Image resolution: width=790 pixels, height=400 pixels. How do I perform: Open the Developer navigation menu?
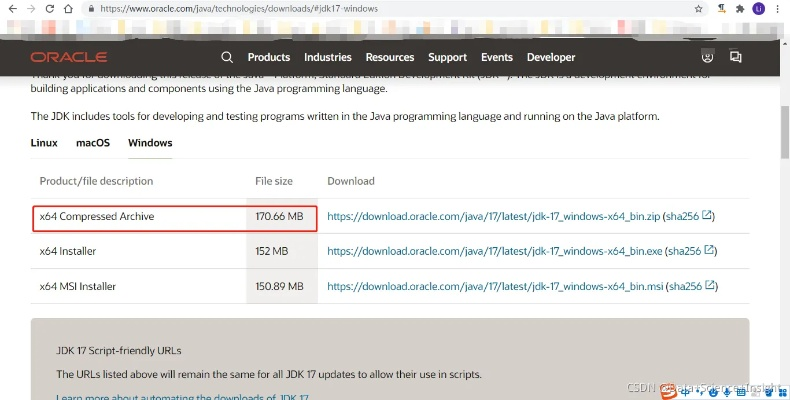(x=551, y=58)
